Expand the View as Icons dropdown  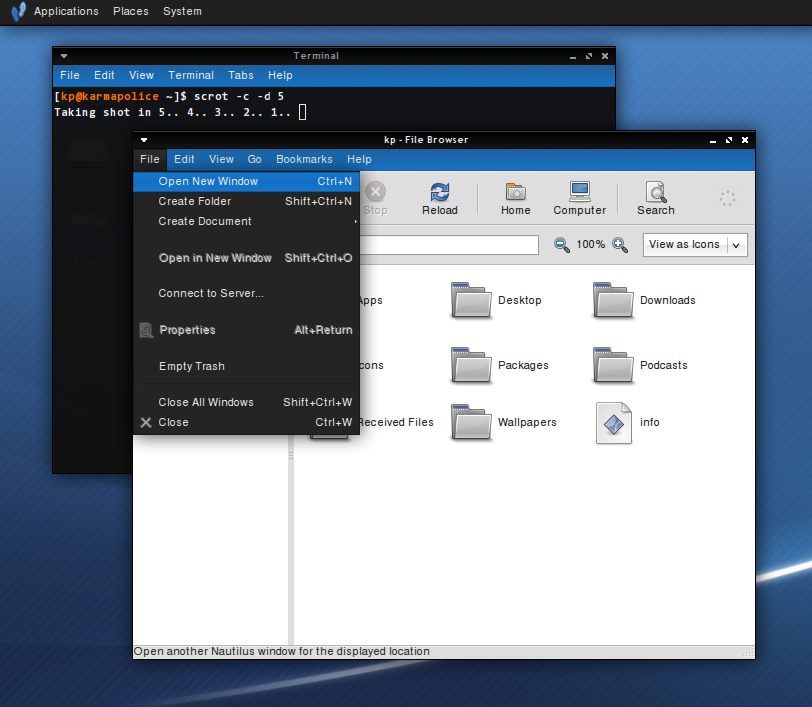click(736, 245)
